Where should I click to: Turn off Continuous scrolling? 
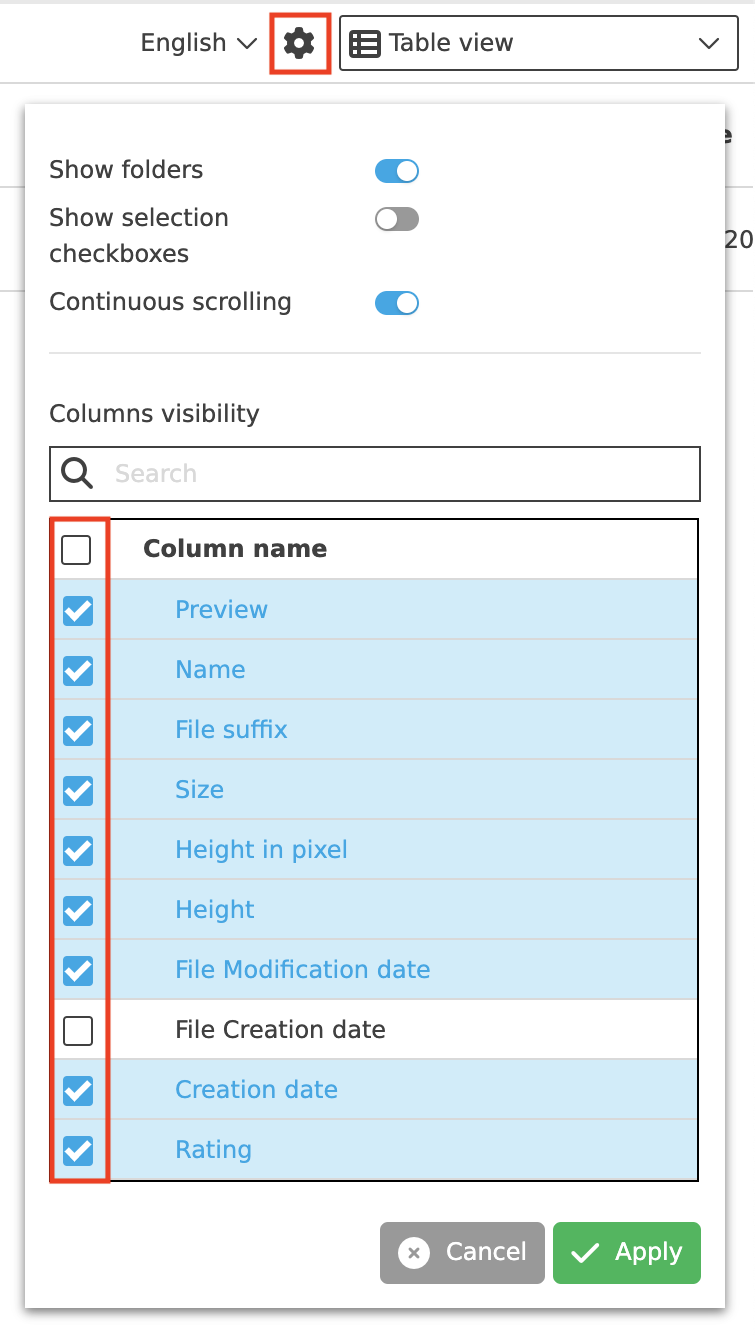coord(396,302)
